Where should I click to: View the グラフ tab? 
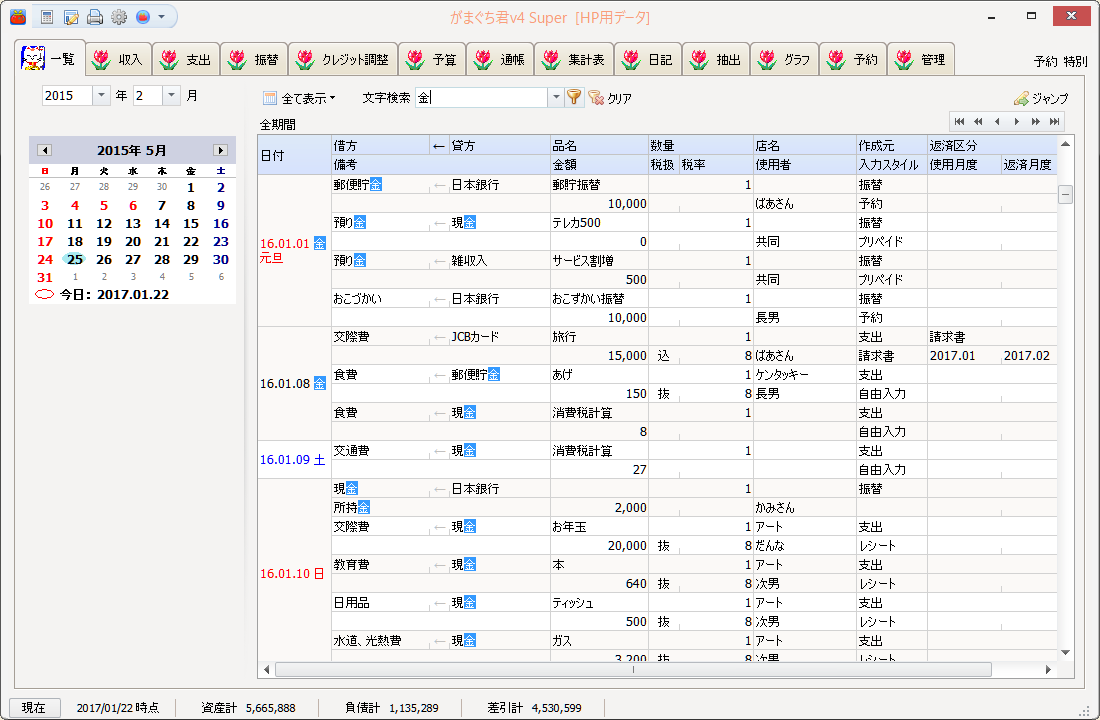pos(785,60)
